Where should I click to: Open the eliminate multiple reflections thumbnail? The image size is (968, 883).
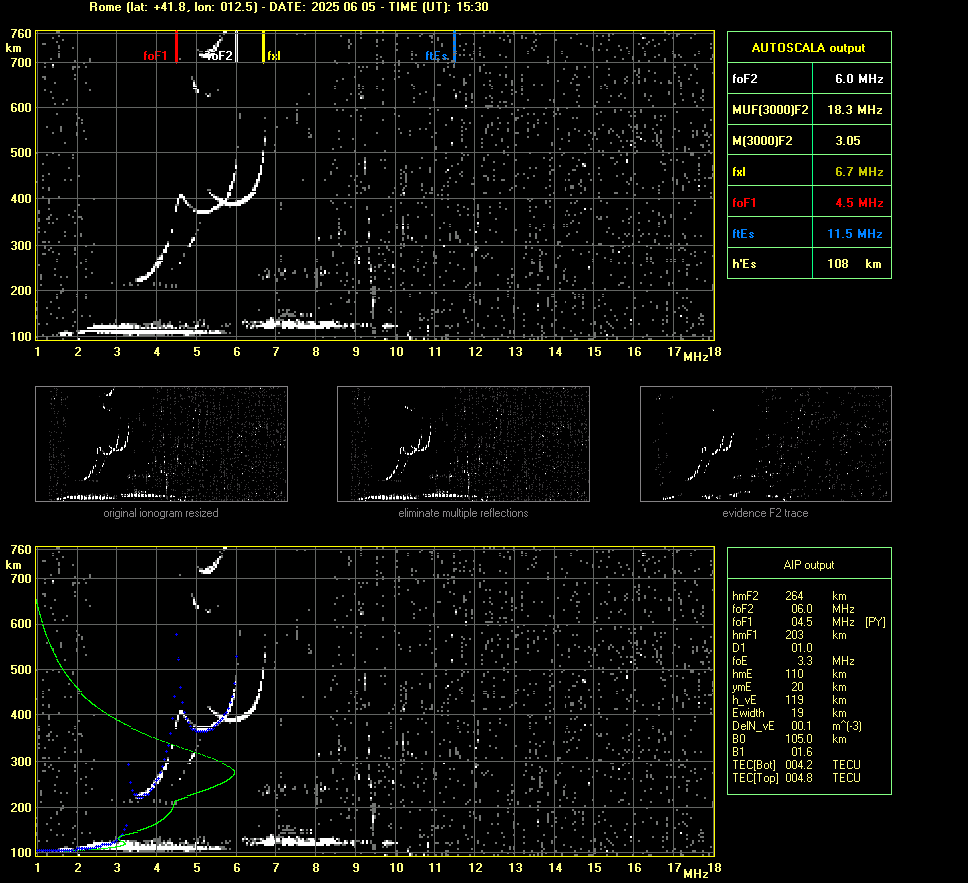click(x=463, y=444)
